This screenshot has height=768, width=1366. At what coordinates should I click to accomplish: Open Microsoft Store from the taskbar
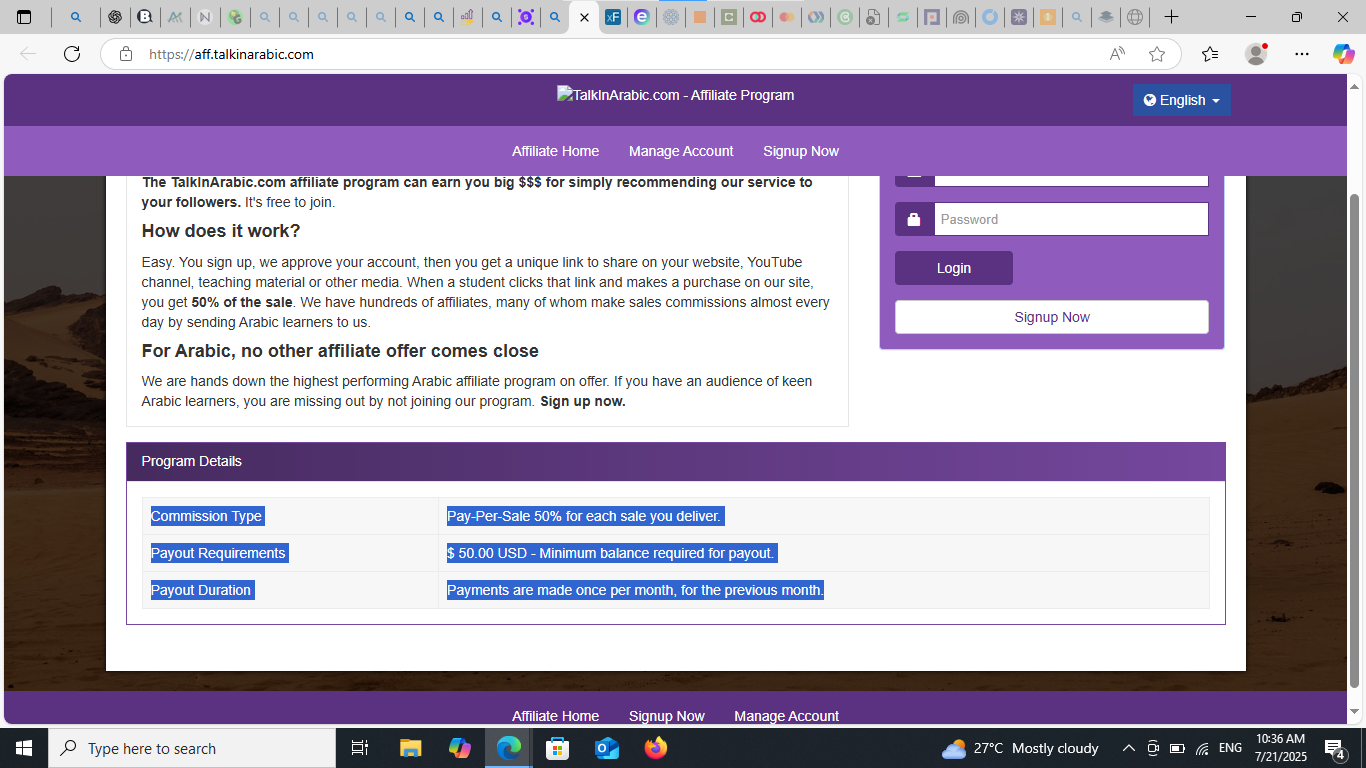(x=558, y=748)
